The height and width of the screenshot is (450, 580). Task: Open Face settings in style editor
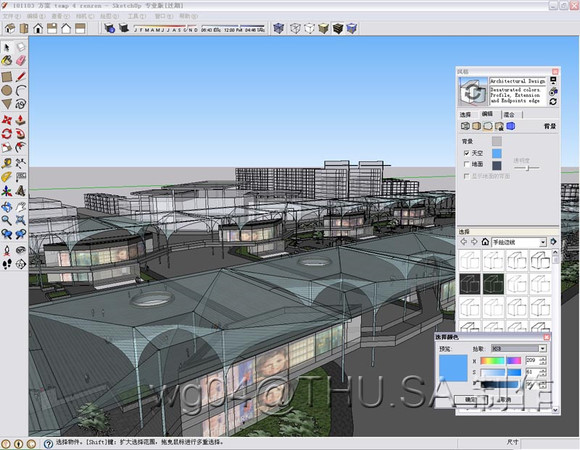(x=476, y=126)
